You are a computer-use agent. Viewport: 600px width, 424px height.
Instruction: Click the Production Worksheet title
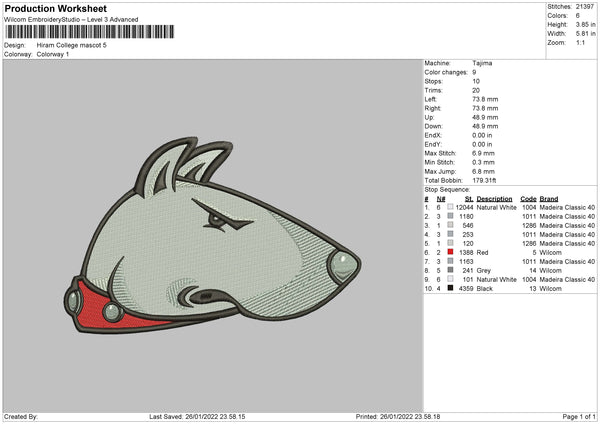click(x=55, y=9)
